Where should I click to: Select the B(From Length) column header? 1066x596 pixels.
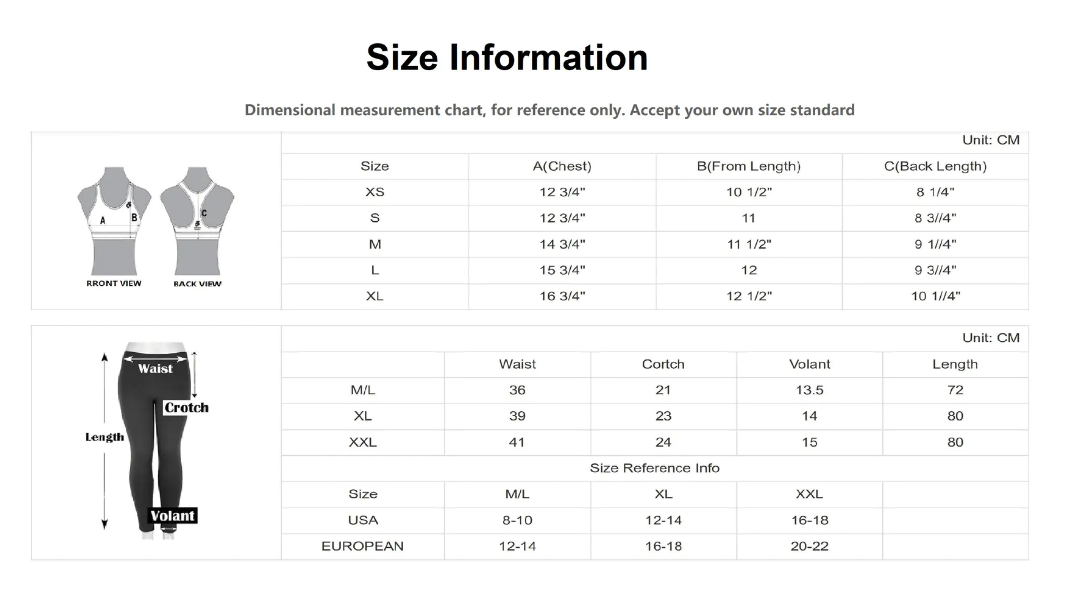point(749,166)
